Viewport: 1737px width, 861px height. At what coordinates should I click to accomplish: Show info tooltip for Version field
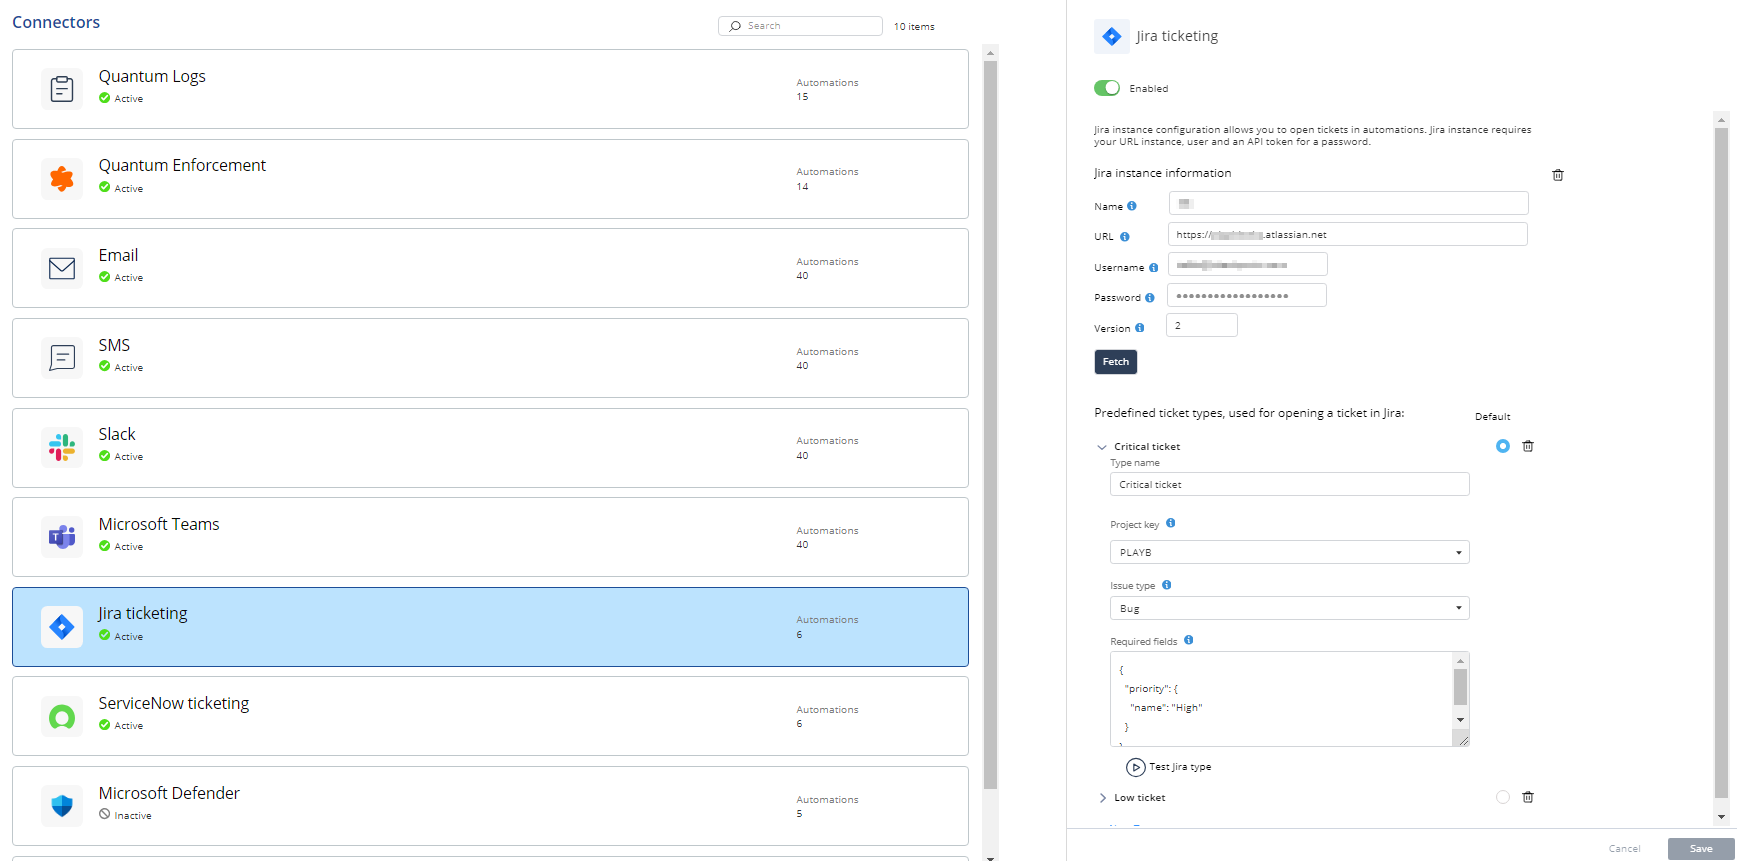[1140, 328]
